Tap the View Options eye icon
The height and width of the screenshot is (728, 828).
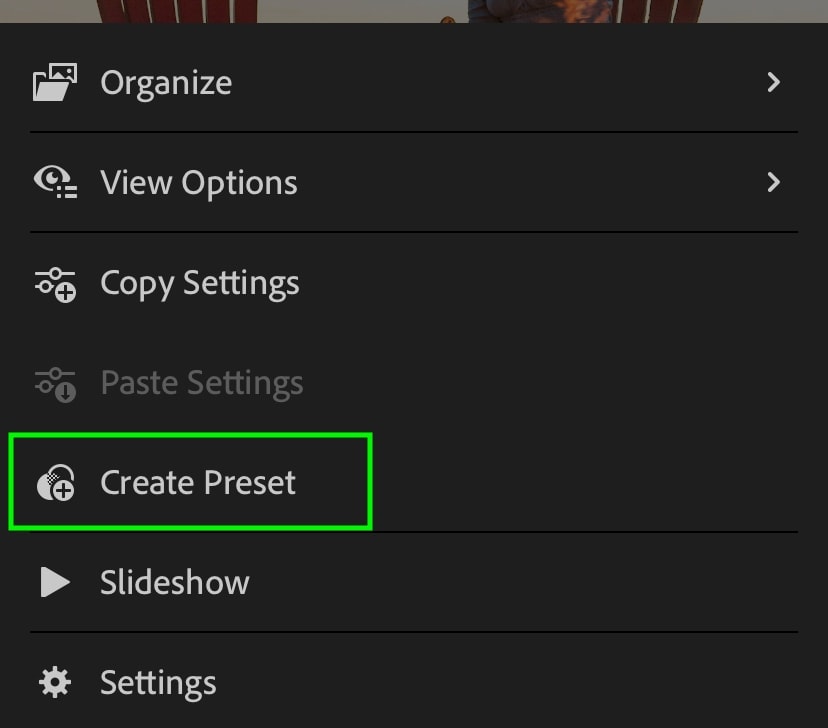click(55, 182)
